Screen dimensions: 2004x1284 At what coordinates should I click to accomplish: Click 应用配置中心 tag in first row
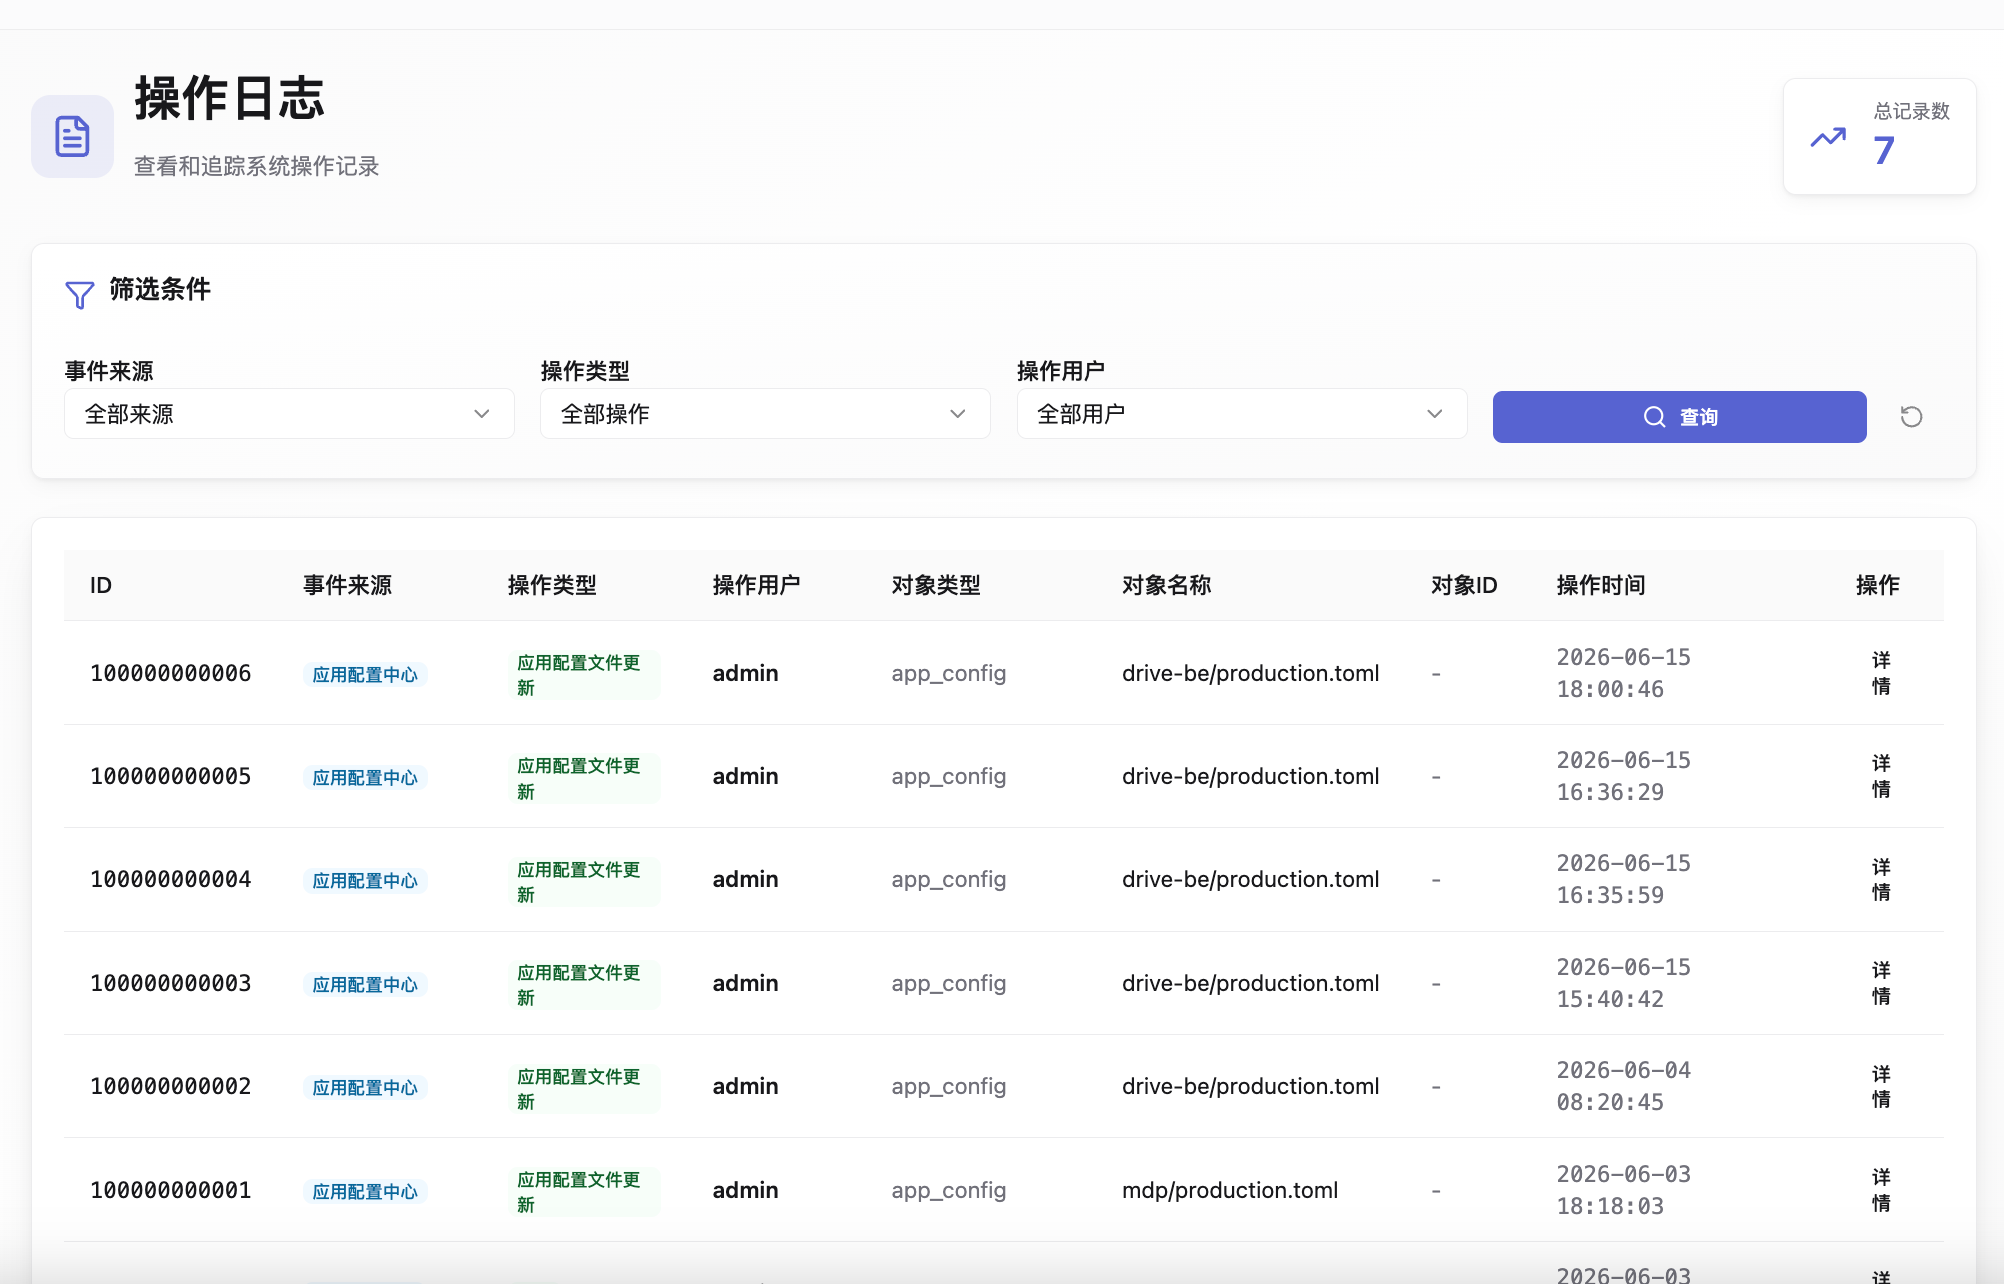click(x=365, y=675)
